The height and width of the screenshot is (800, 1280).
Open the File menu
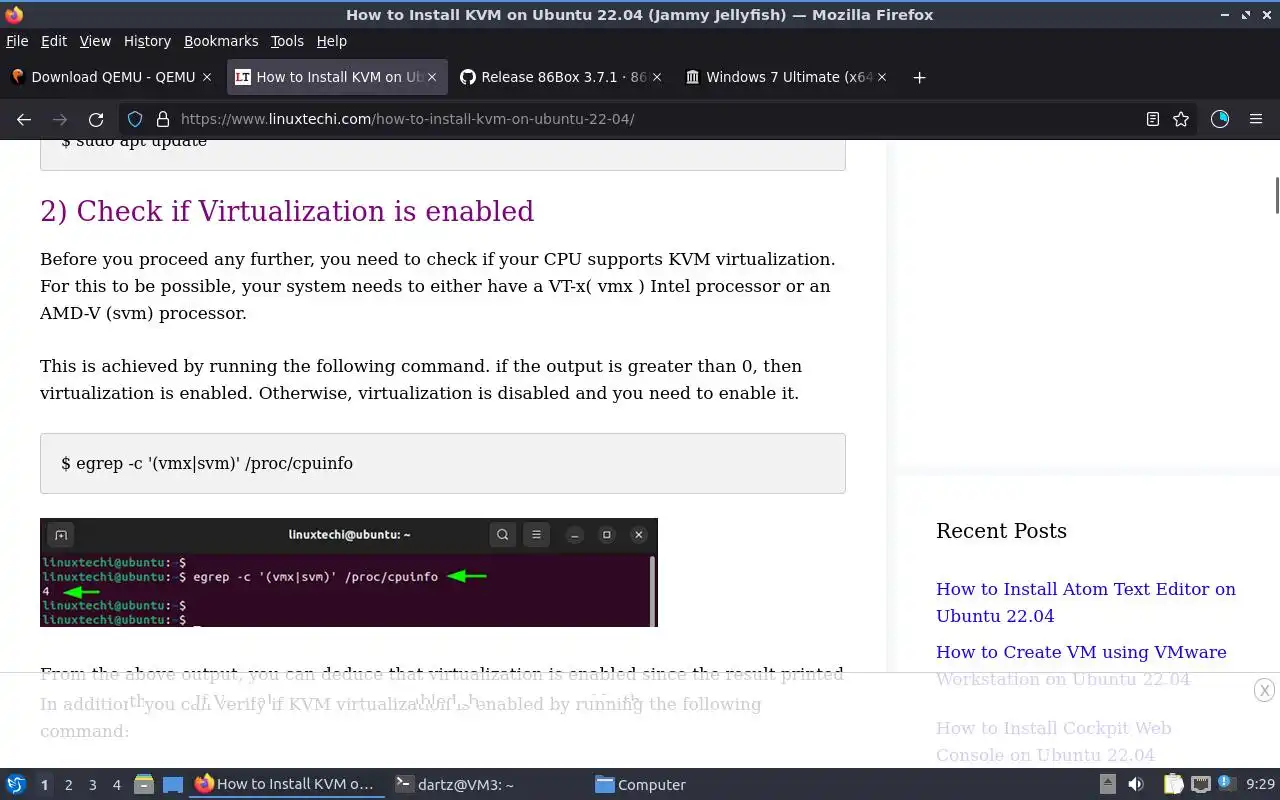tap(17, 41)
